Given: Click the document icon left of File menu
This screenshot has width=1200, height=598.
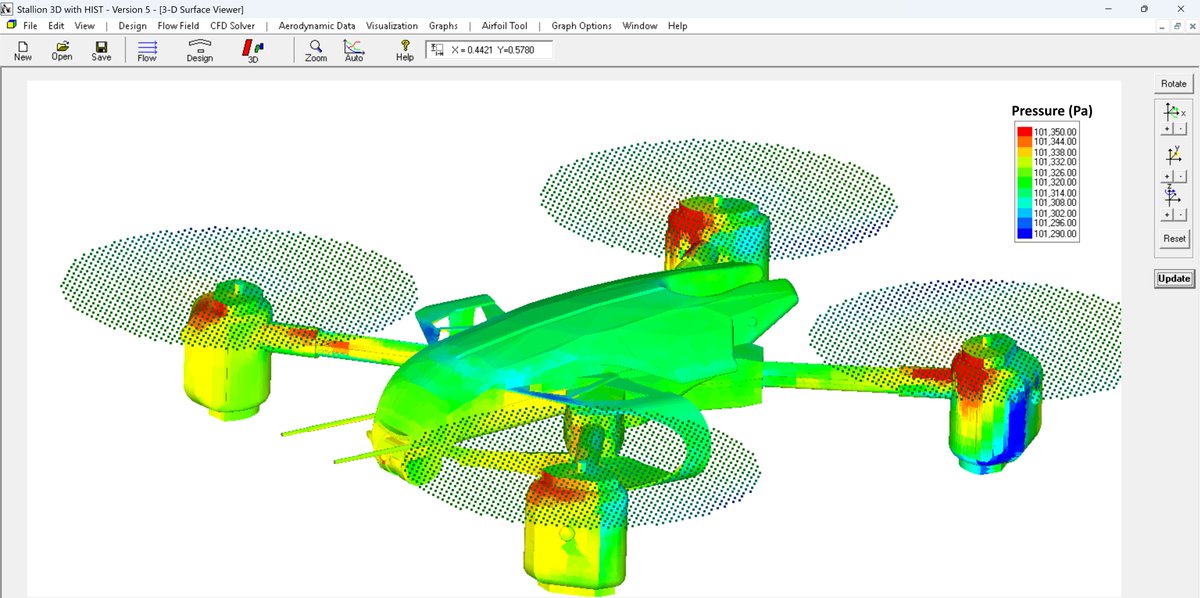Looking at the screenshot, I should click(11, 25).
